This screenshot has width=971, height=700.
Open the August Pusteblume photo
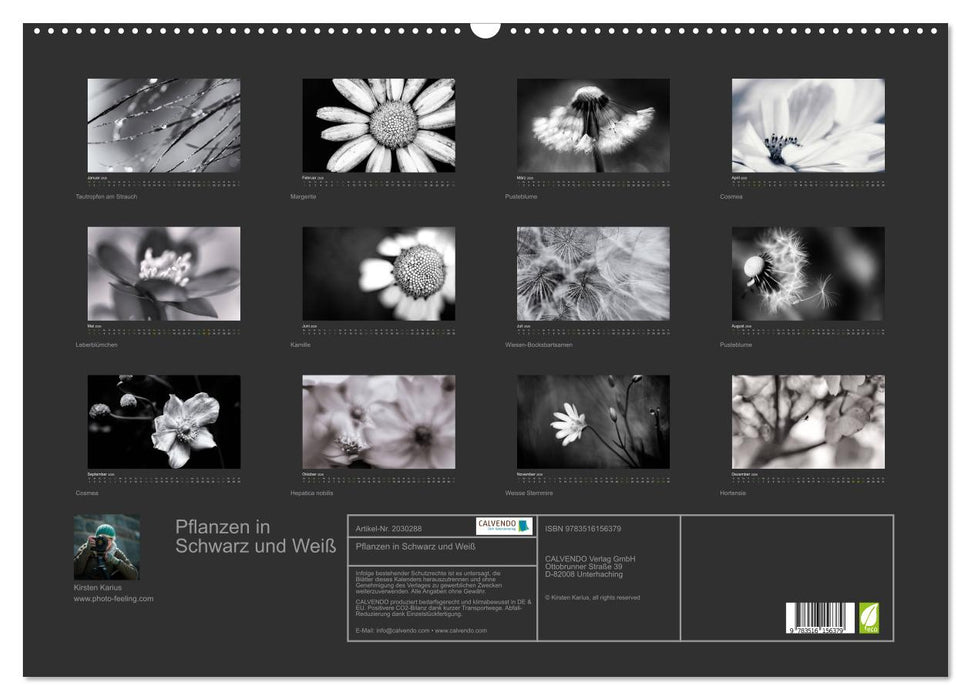coord(808,274)
